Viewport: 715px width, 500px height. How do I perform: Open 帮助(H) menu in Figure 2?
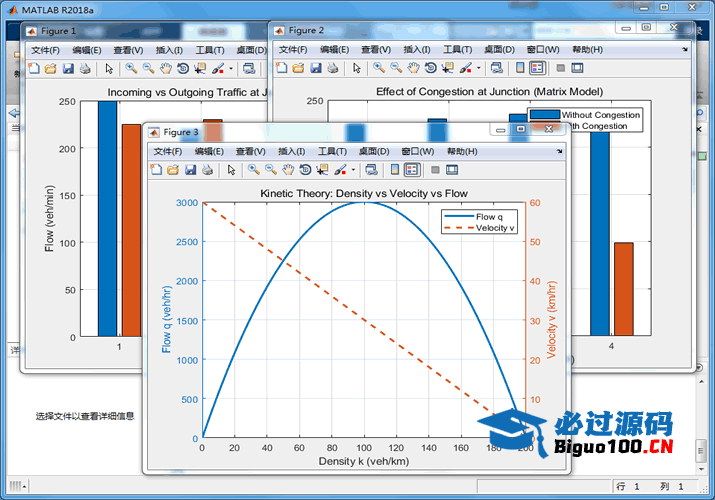[587, 49]
